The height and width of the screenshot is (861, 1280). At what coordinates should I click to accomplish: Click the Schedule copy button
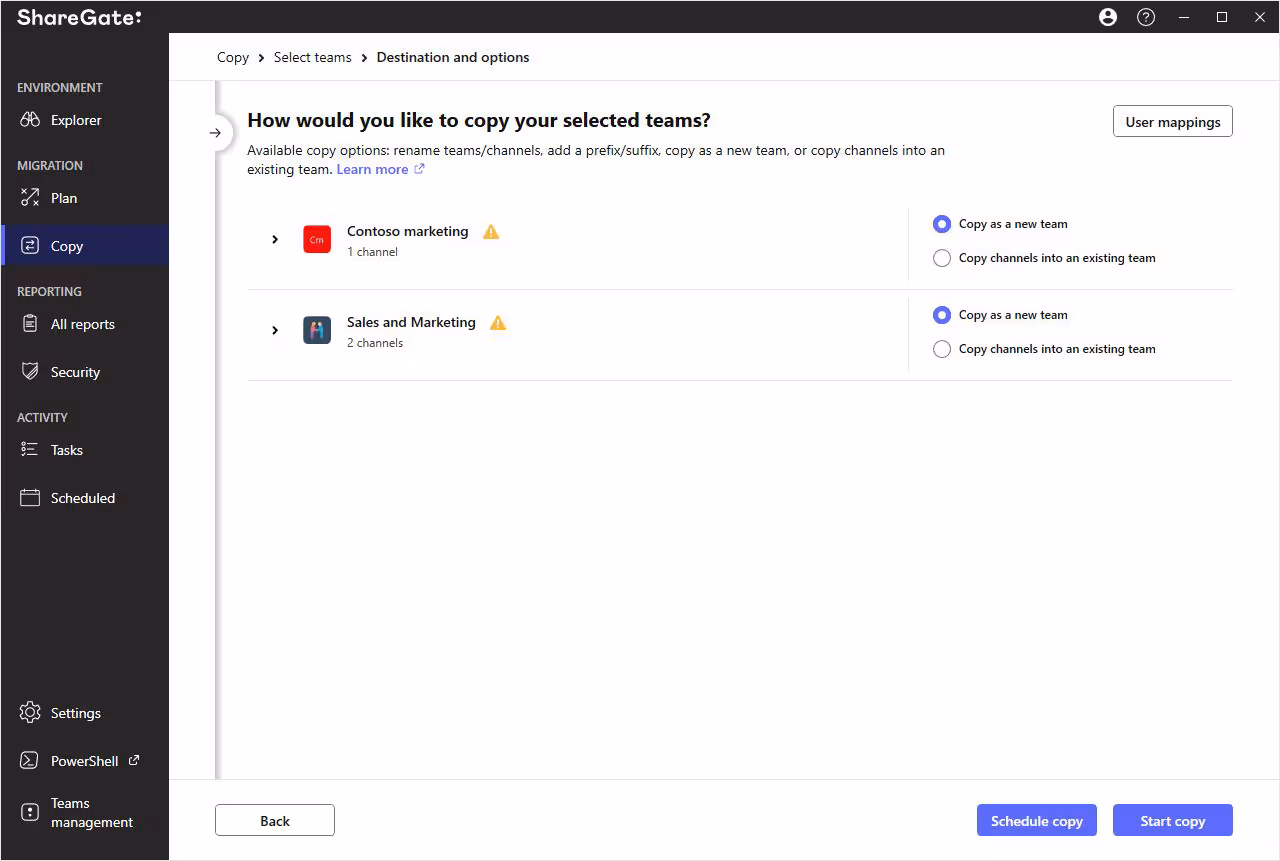tap(1037, 821)
